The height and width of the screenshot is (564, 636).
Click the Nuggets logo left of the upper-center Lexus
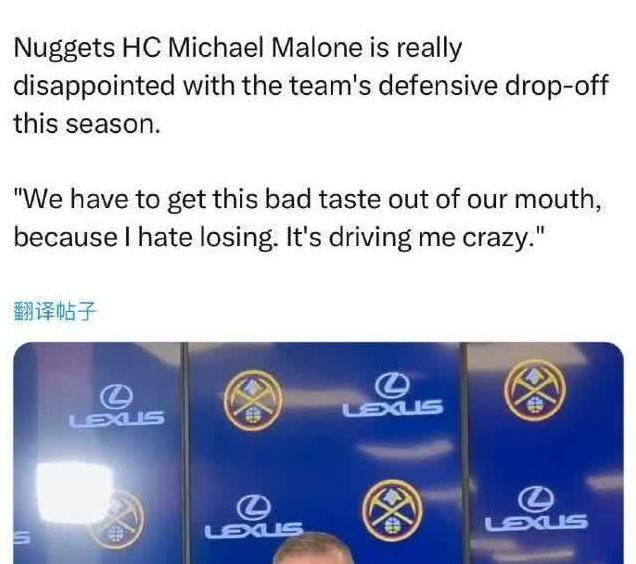(x=254, y=400)
